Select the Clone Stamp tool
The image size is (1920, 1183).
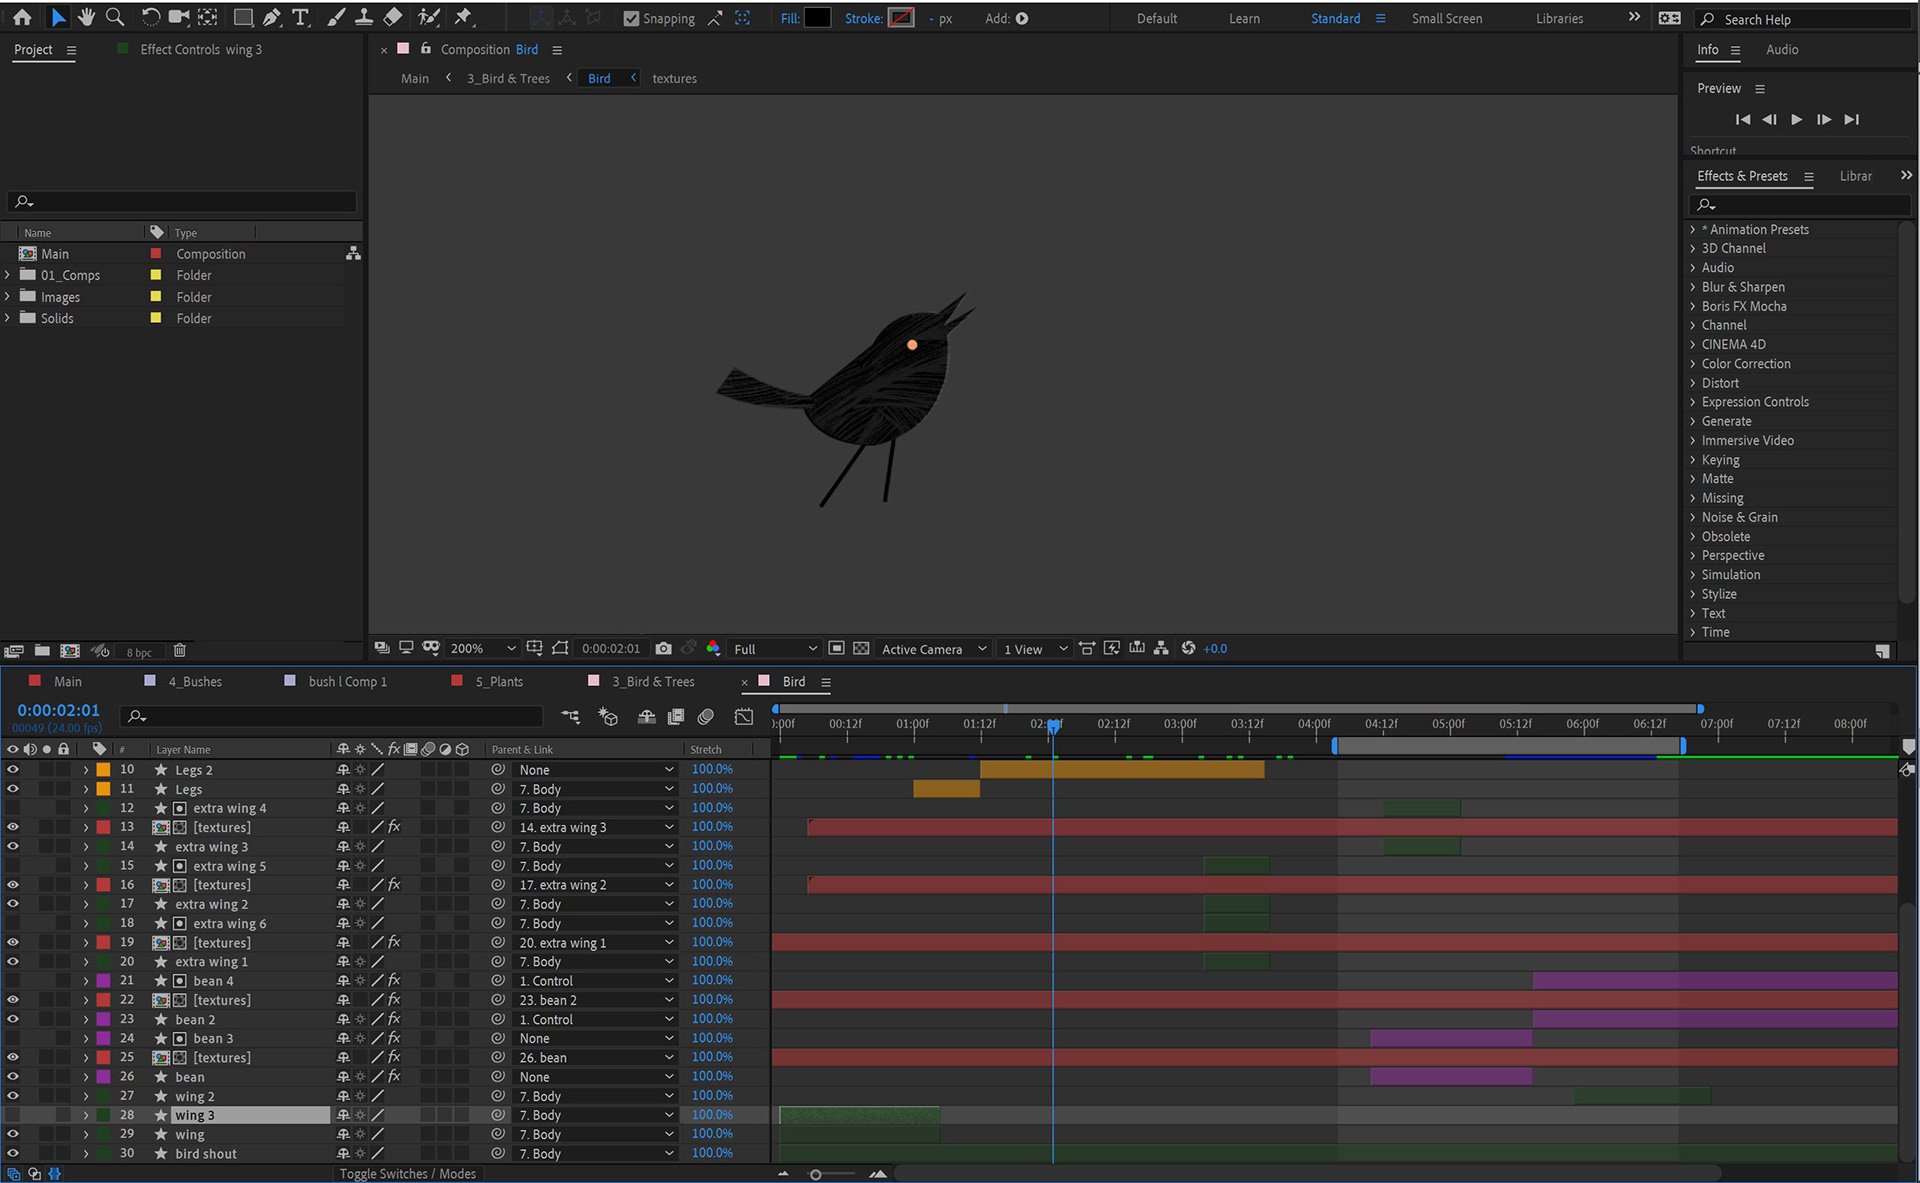pos(364,17)
